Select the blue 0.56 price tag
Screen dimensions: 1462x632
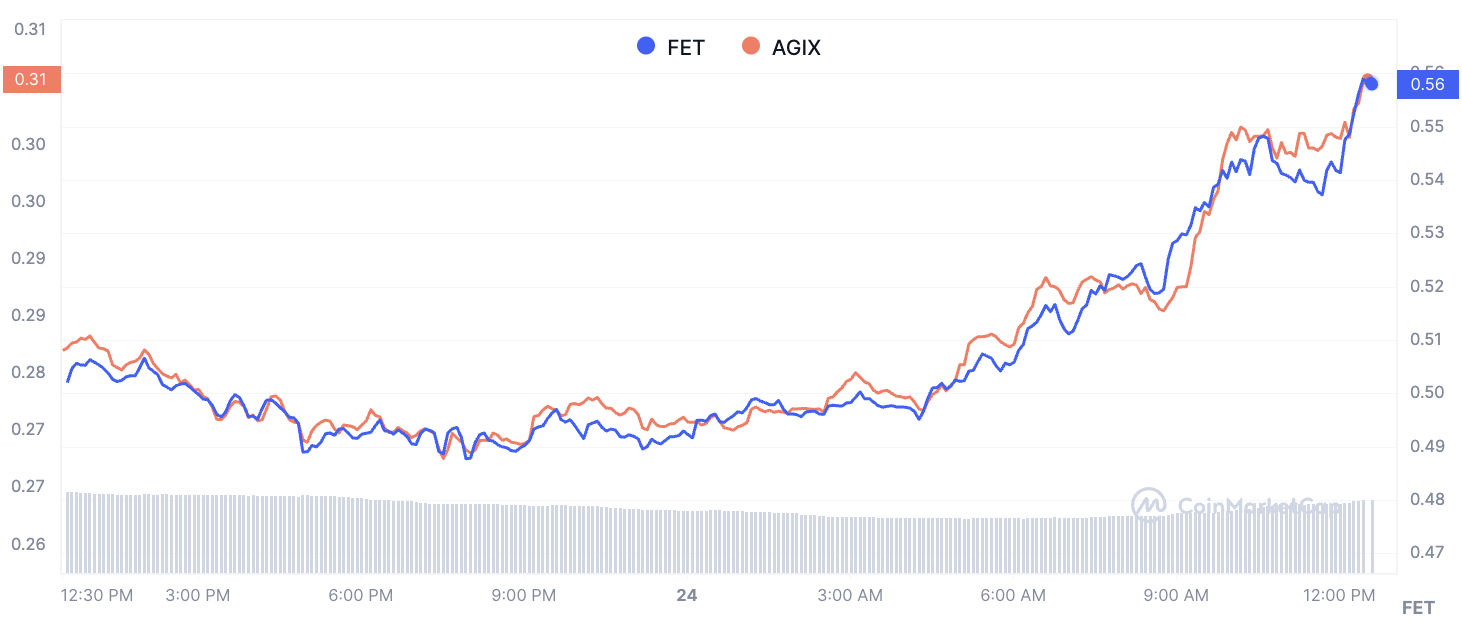(x=1427, y=84)
